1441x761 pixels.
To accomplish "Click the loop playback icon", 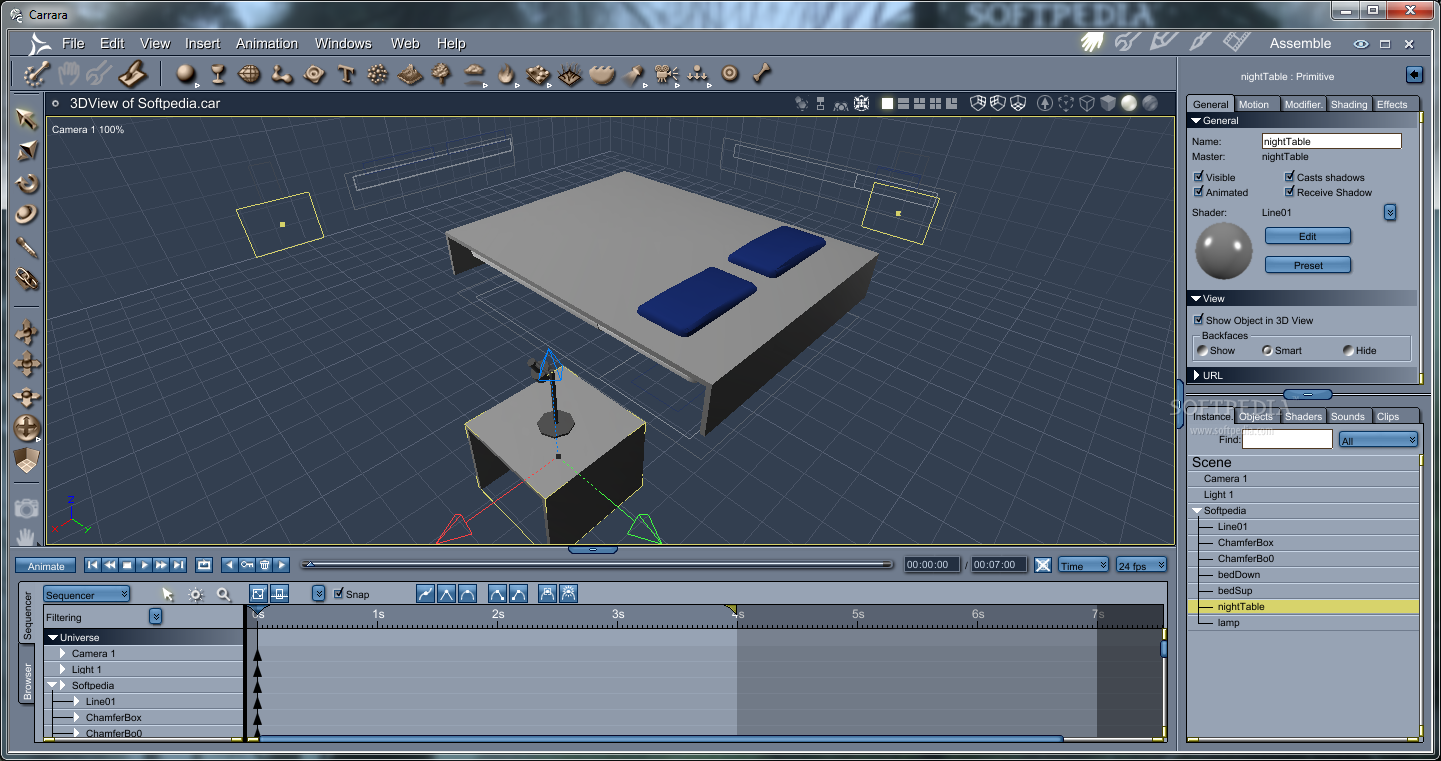I will coord(204,565).
